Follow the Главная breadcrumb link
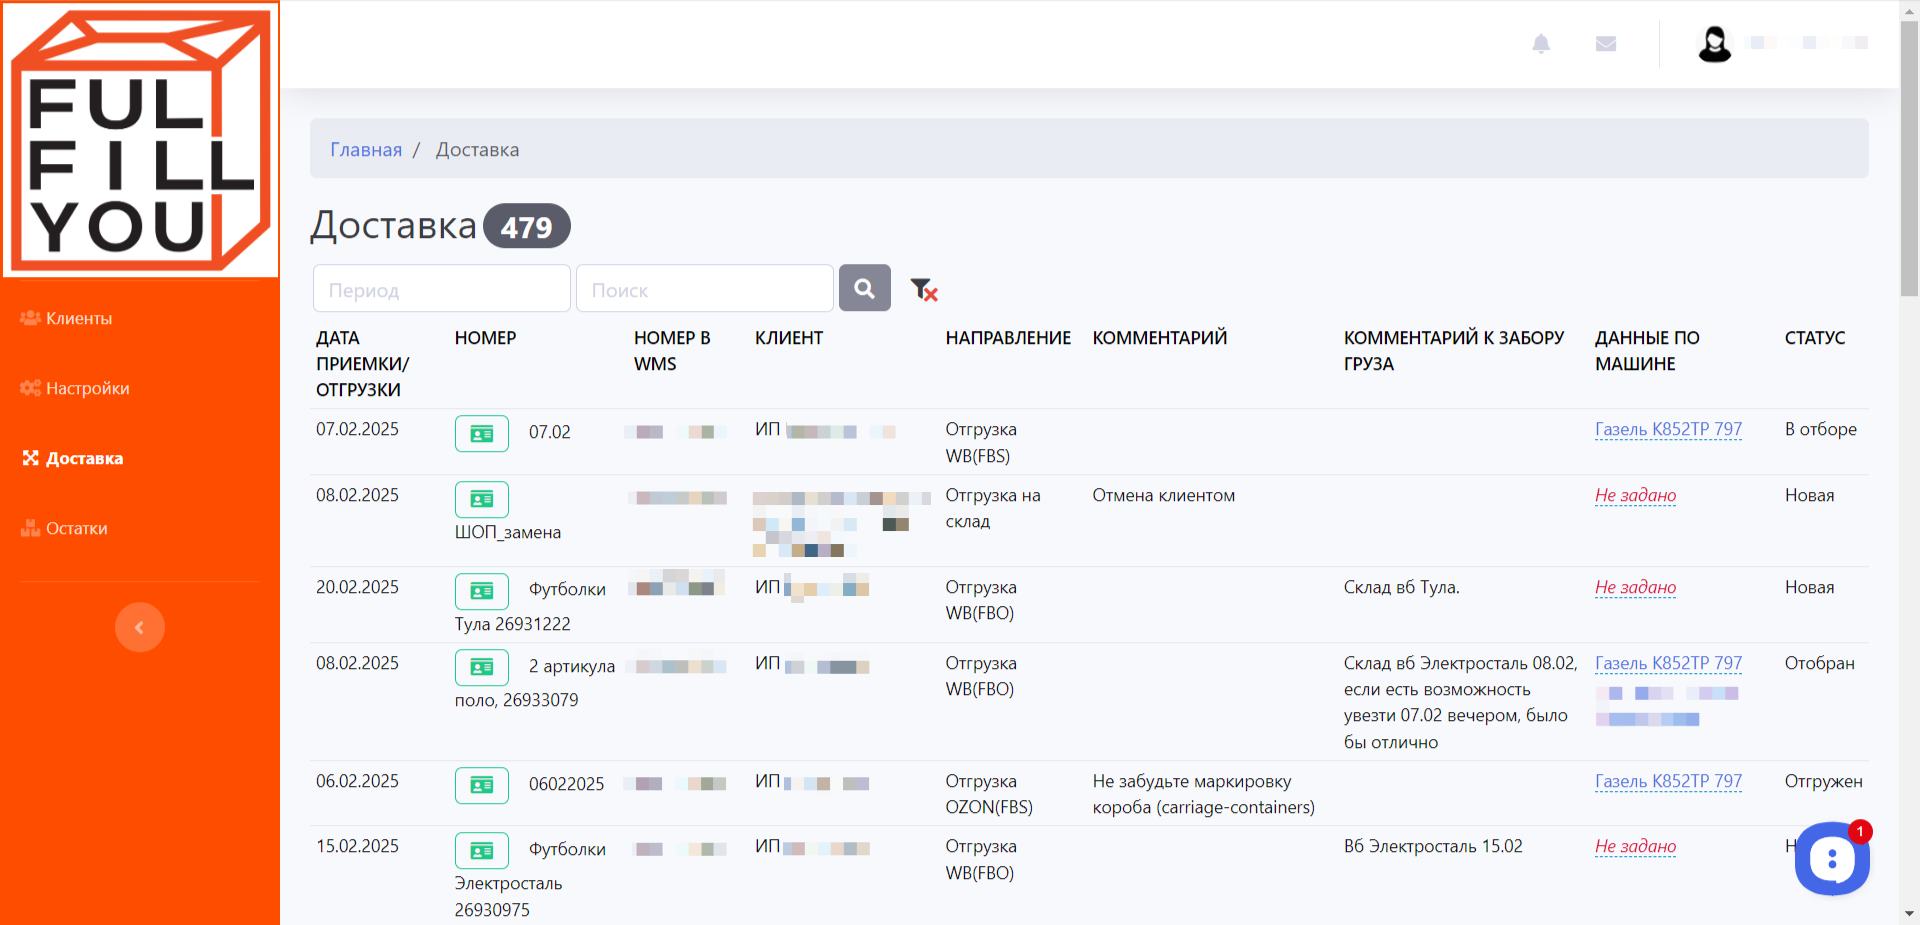Viewport: 1920px width, 925px height. click(366, 149)
